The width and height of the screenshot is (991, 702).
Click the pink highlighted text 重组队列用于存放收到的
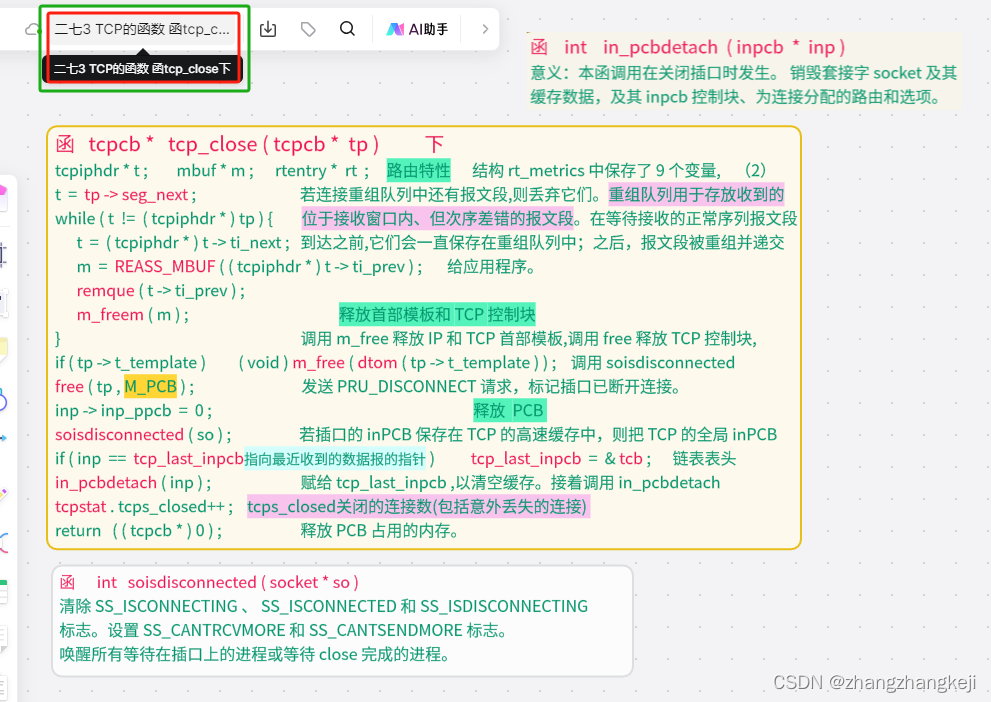point(696,195)
